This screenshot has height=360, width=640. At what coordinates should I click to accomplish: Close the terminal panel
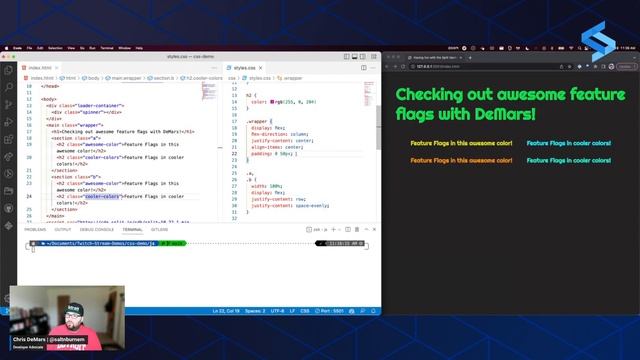coord(374,229)
